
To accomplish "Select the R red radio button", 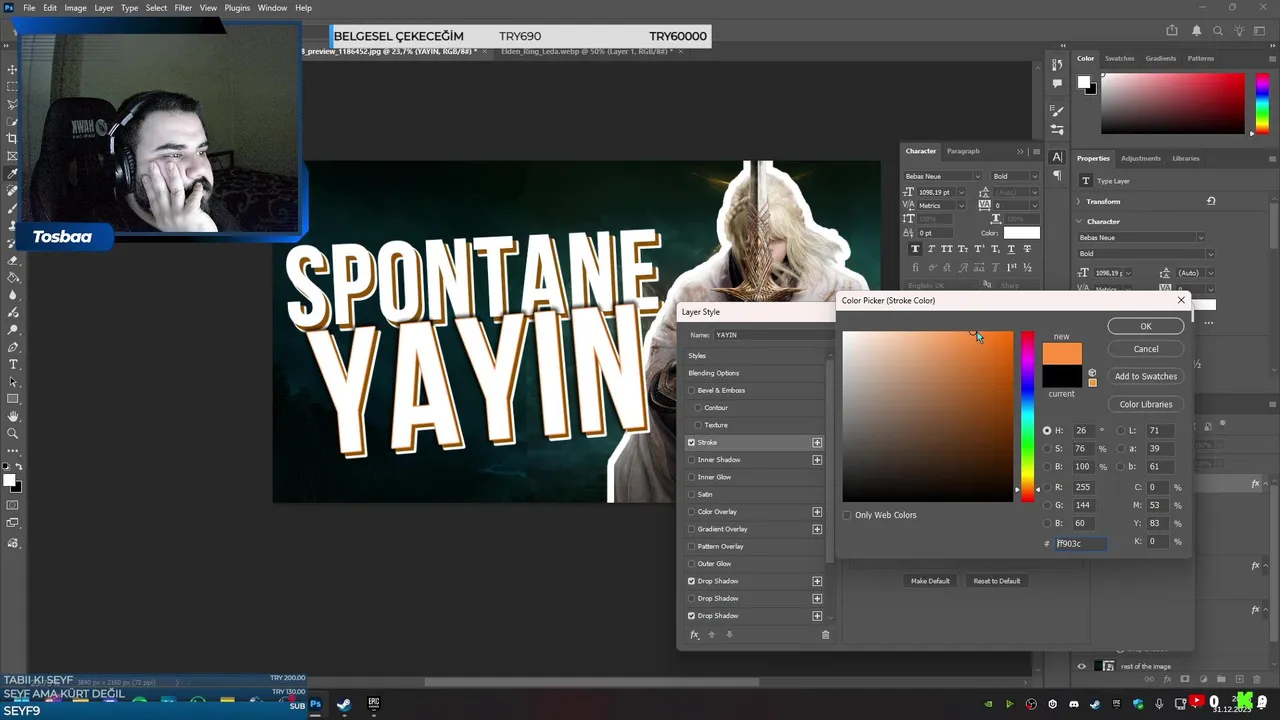I will click(x=1047, y=487).
